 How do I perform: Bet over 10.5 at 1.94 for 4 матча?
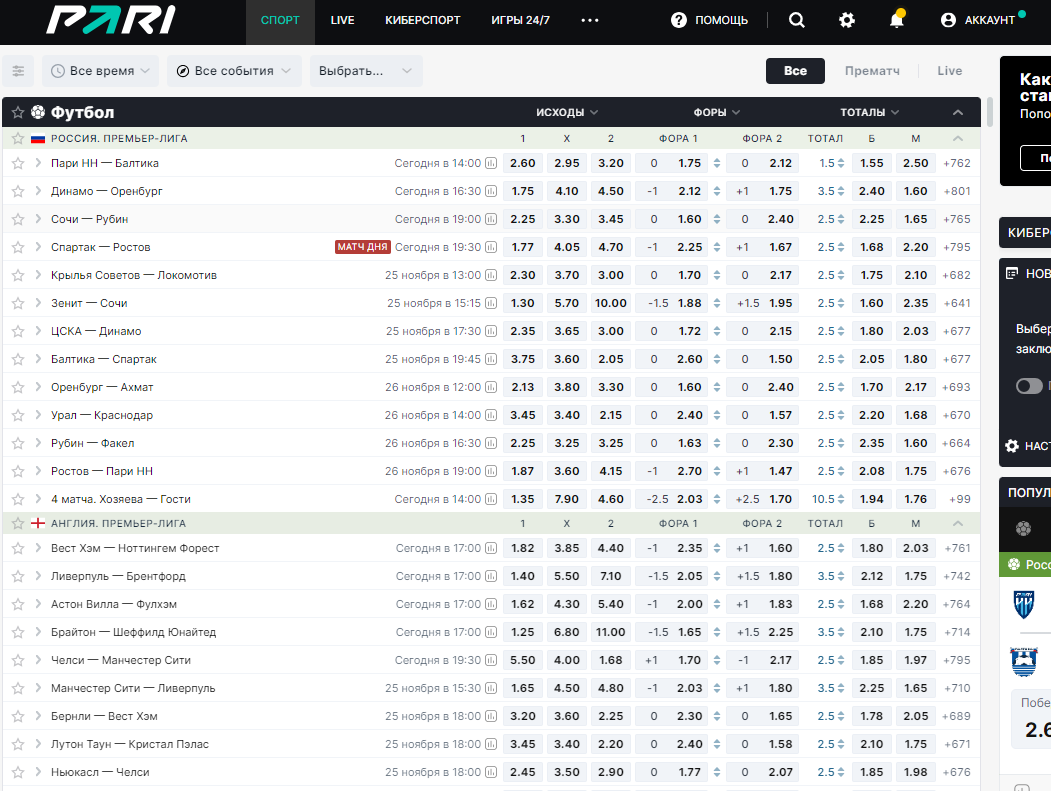(x=871, y=499)
